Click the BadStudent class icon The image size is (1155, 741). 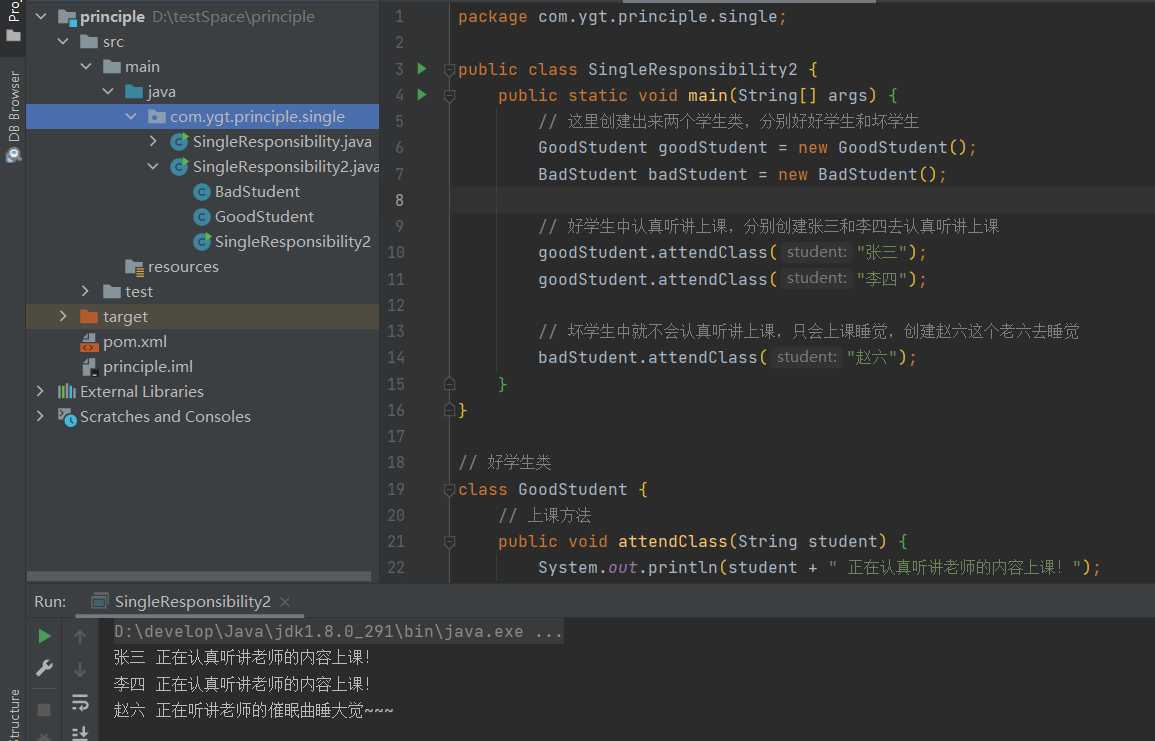(x=202, y=192)
